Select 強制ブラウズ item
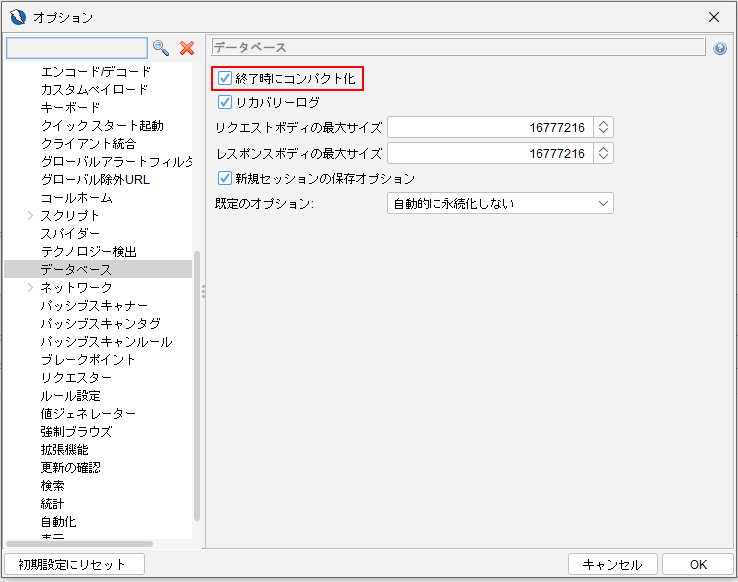This screenshot has width=738, height=582. click(76, 431)
